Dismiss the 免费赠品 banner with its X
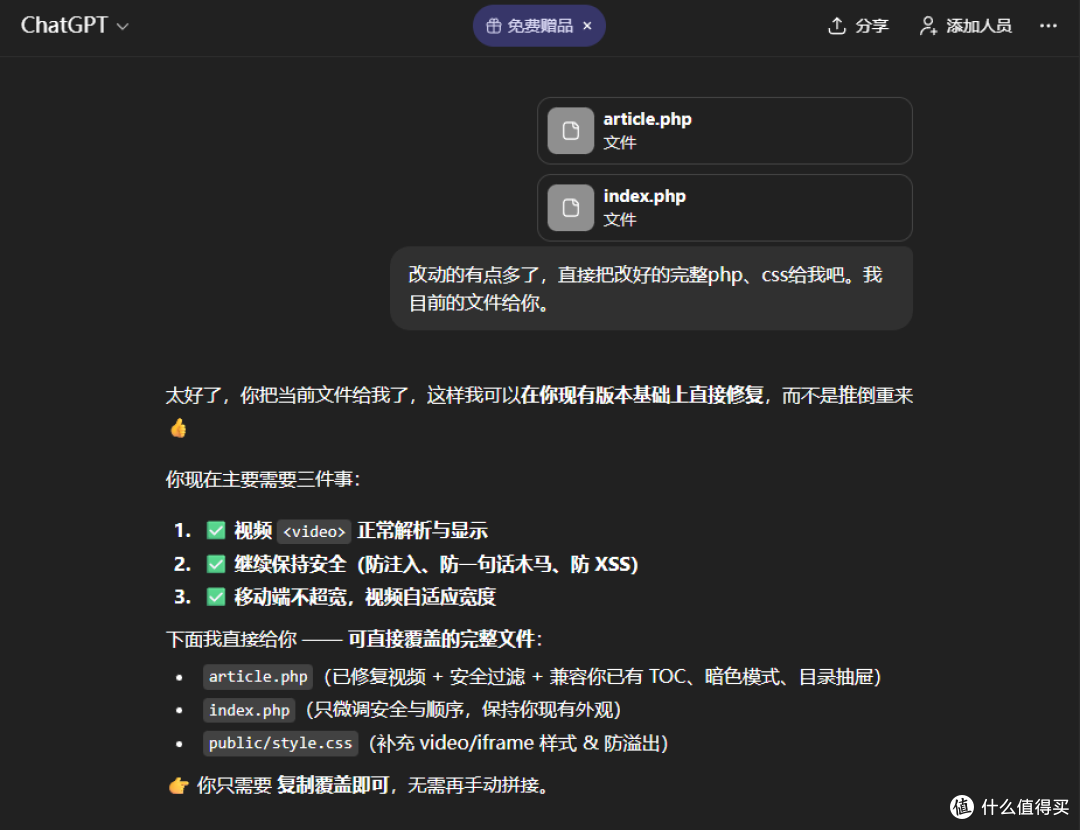The height and width of the screenshot is (830, 1080). point(587,26)
